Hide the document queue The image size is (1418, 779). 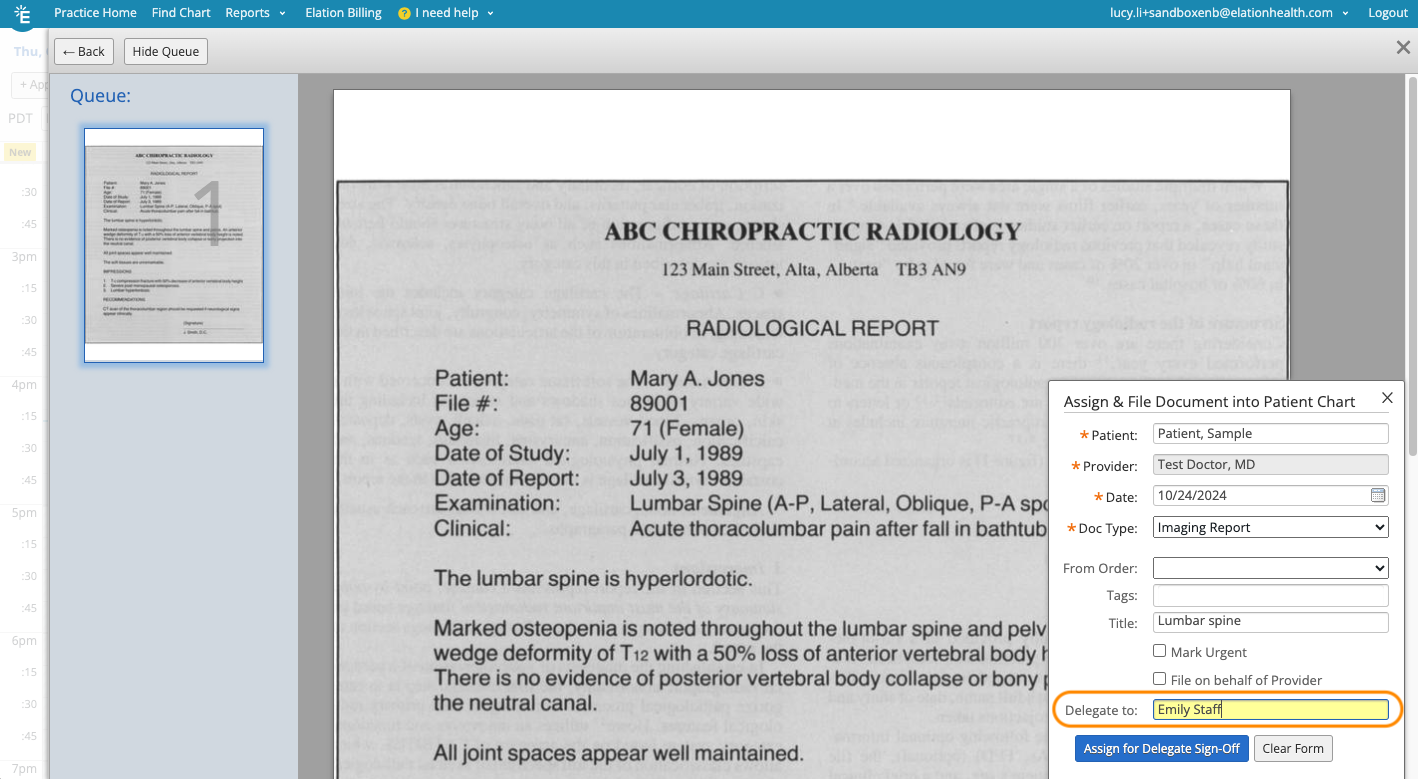(x=165, y=51)
